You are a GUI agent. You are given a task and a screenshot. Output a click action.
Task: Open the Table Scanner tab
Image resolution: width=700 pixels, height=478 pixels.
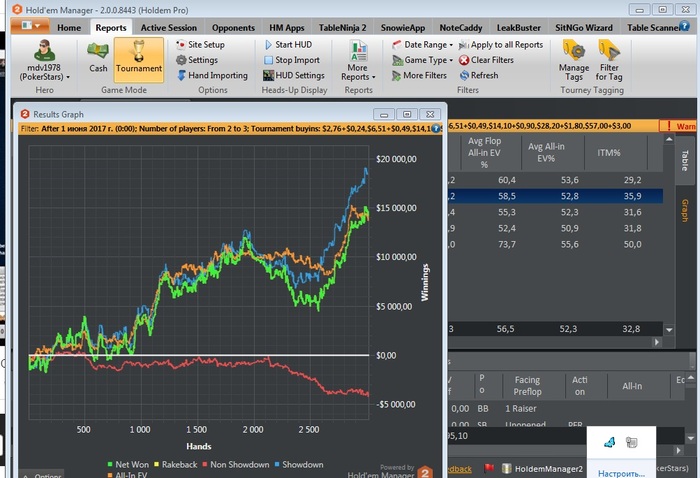[653, 28]
